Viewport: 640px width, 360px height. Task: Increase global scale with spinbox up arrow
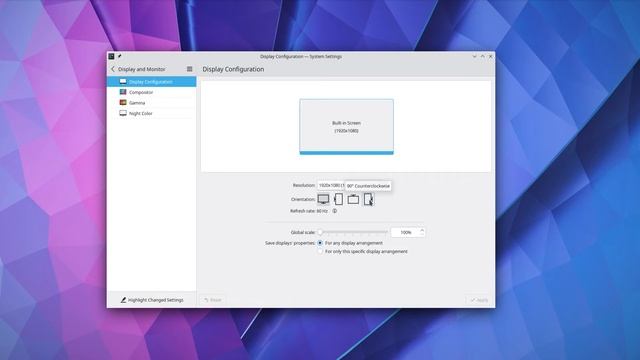click(x=422, y=230)
